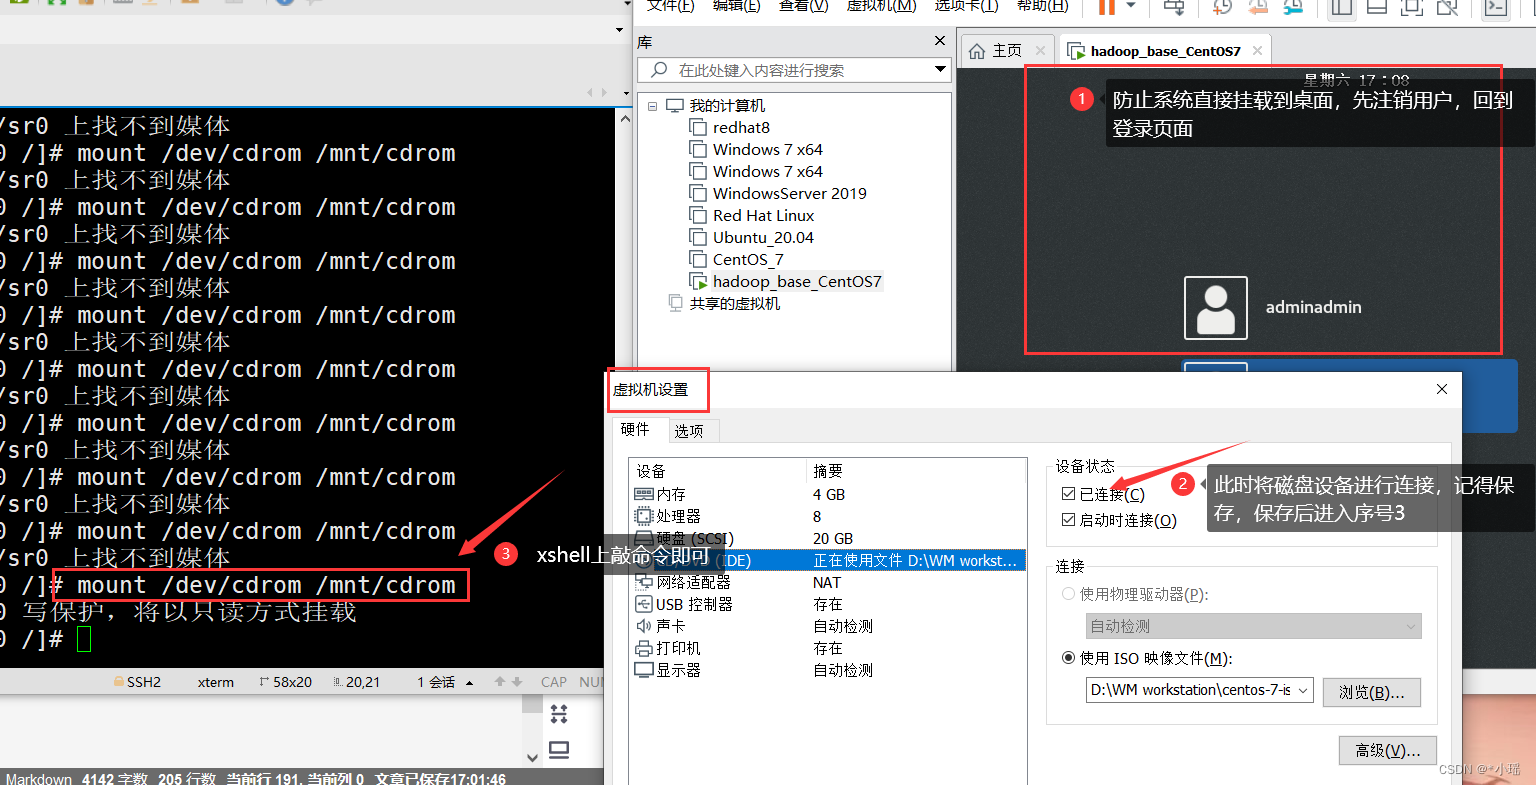Close the 主页 tab

(1041, 50)
